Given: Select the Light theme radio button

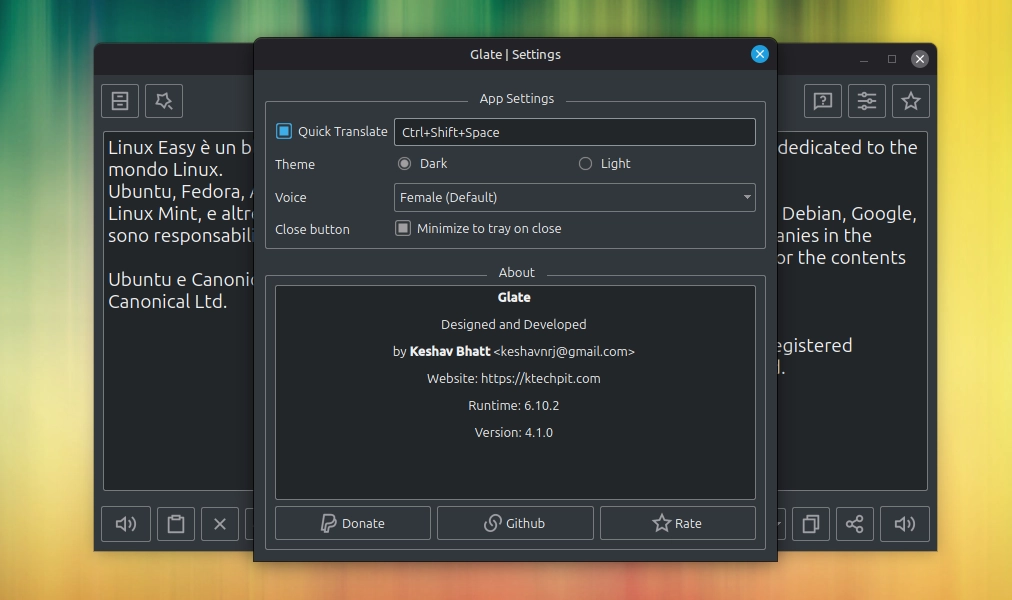Looking at the screenshot, I should pyautogui.click(x=583, y=163).
